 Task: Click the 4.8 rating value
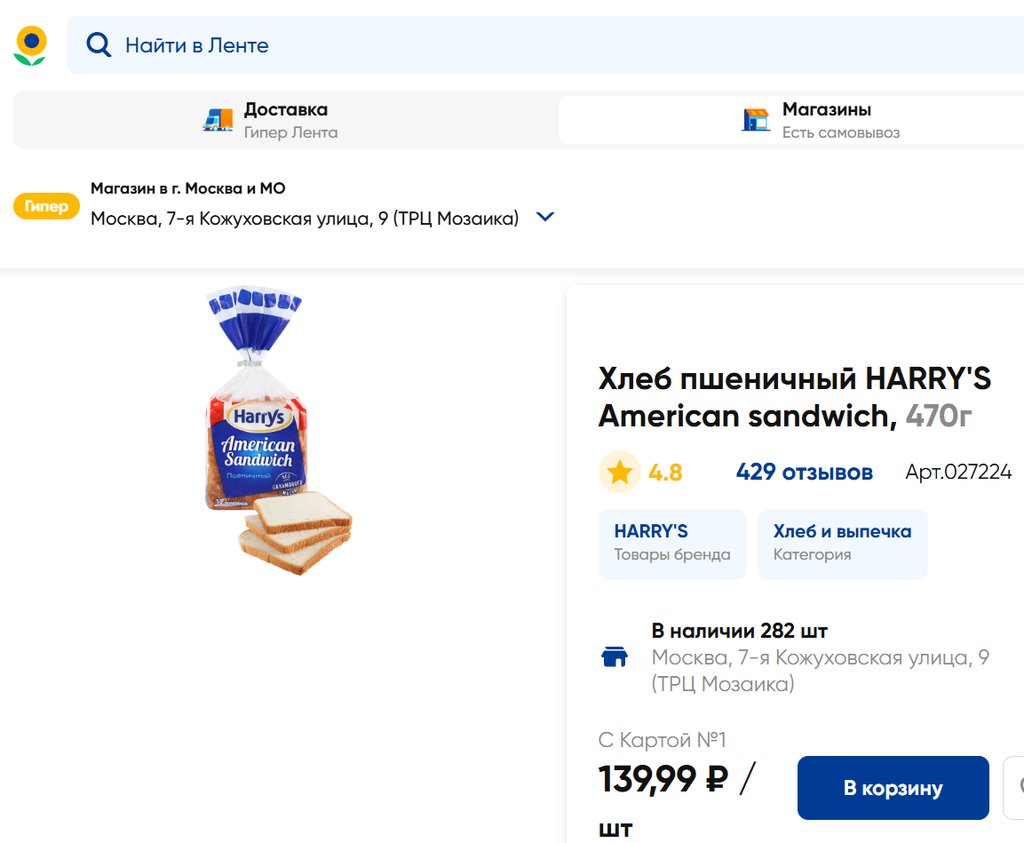click(x=665, y=472)
